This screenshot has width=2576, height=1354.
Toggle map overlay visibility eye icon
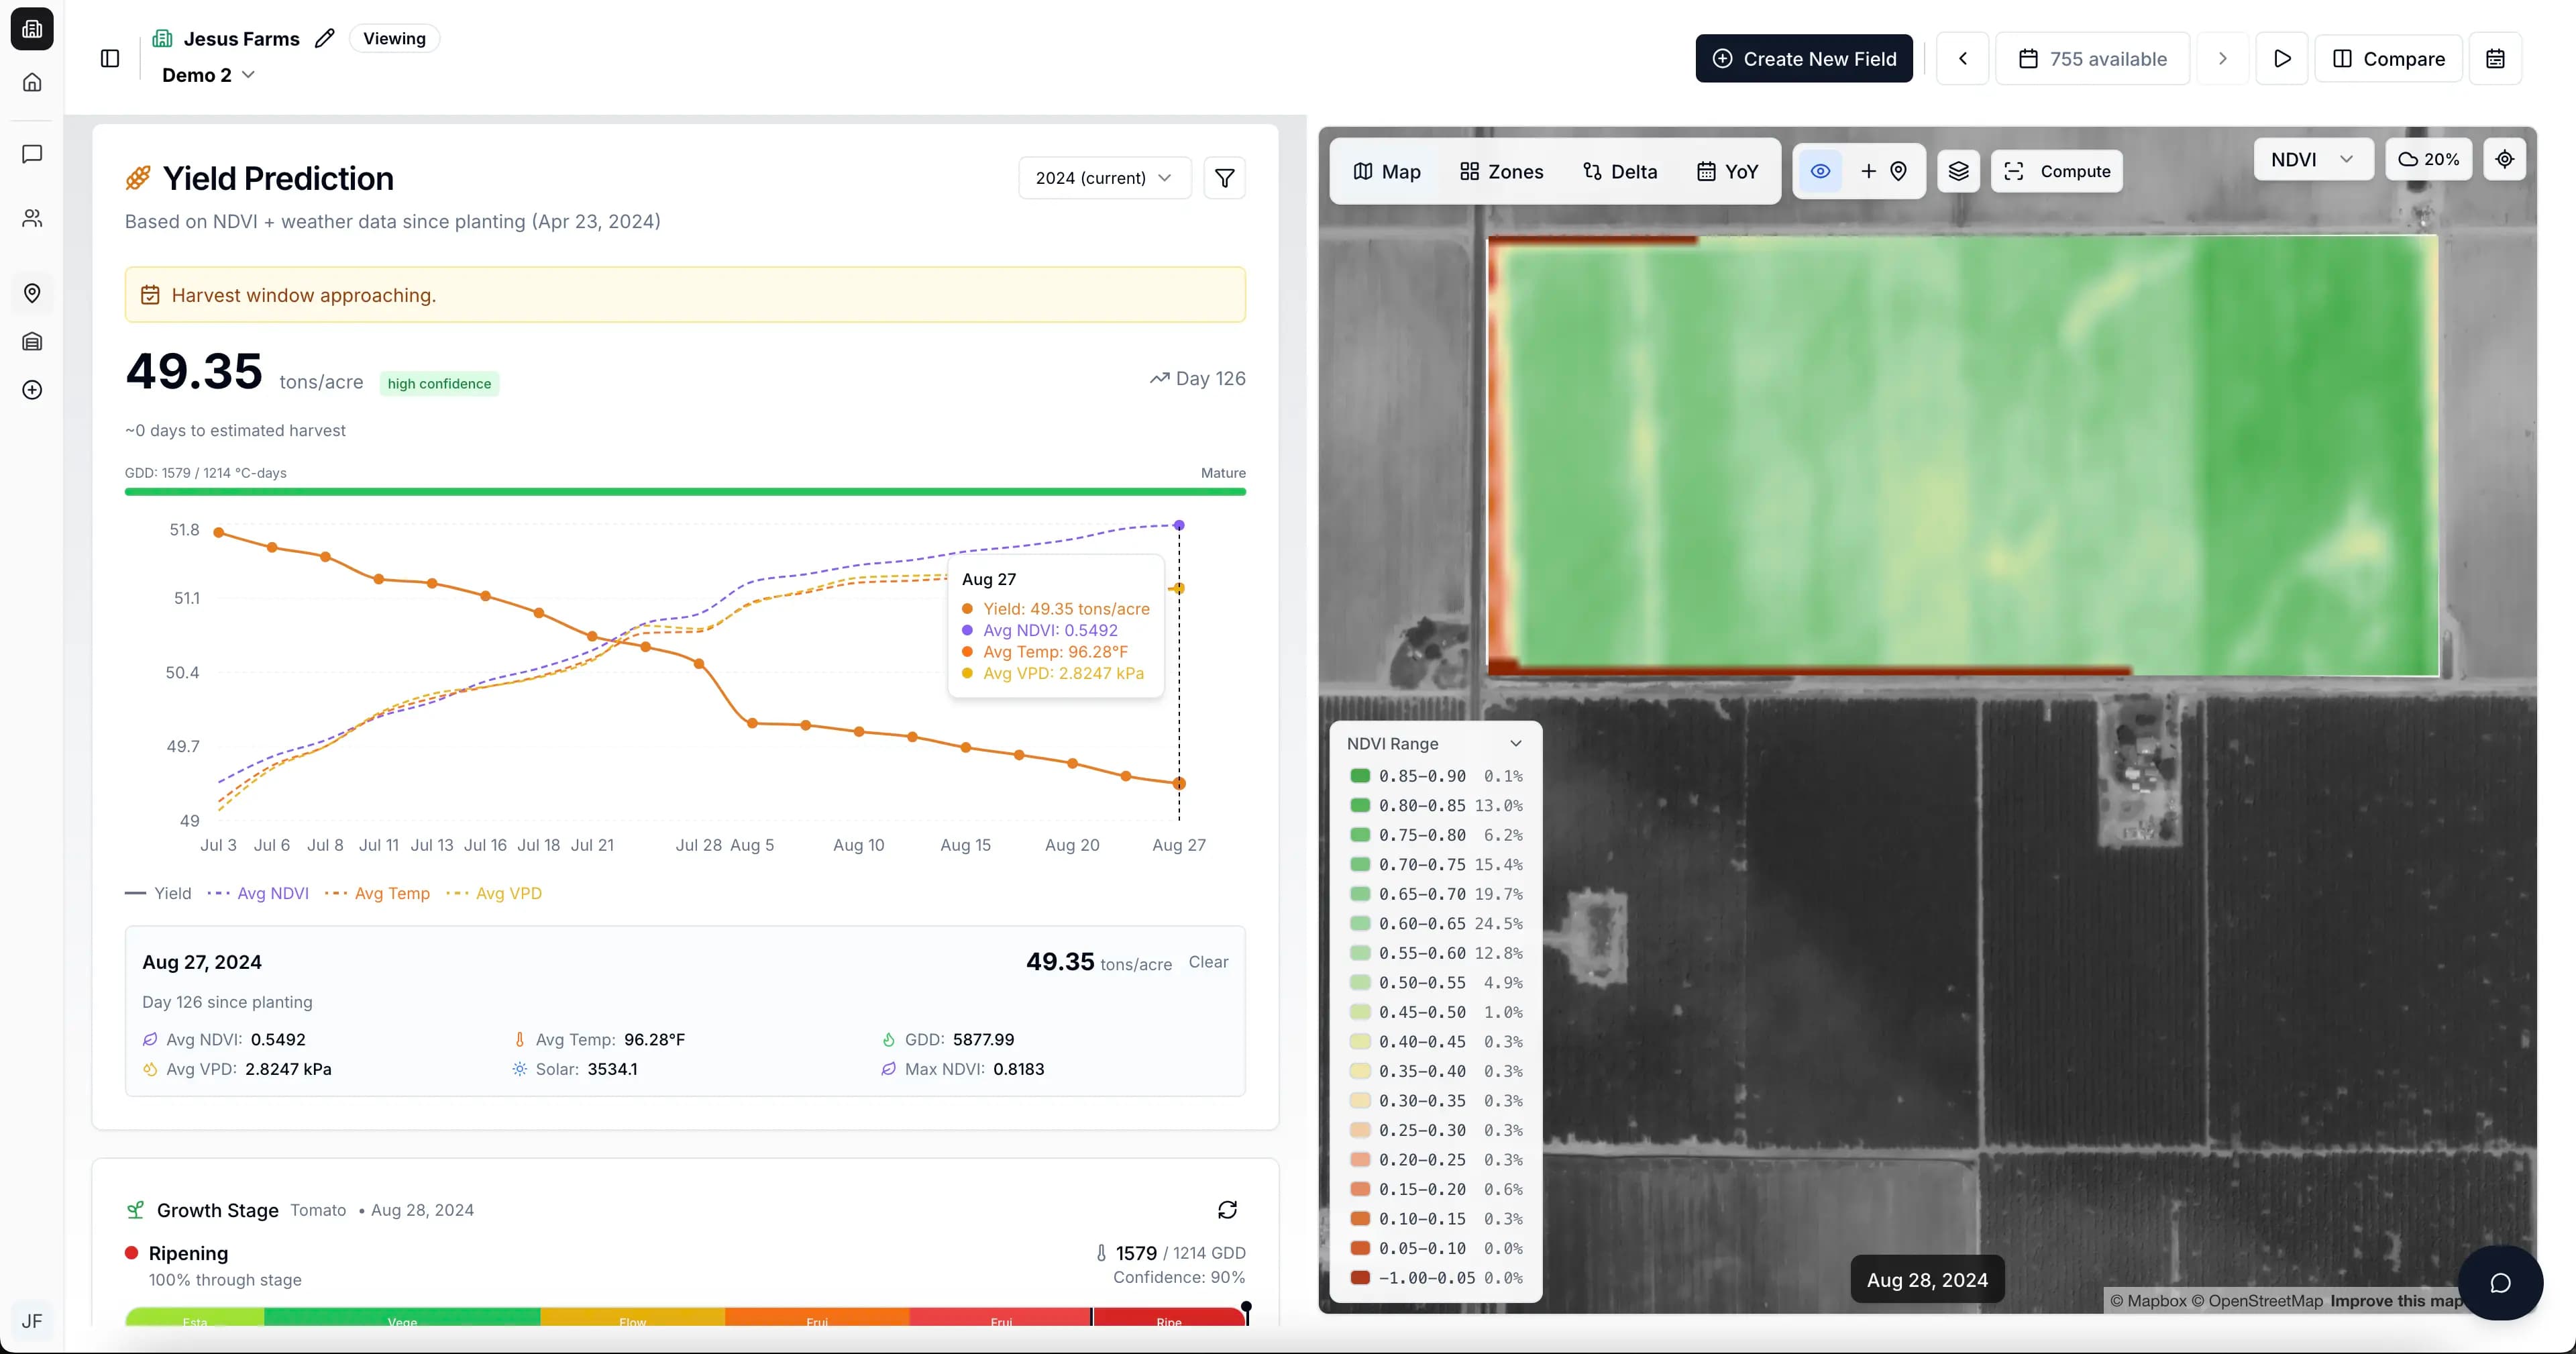[1820, 171]
